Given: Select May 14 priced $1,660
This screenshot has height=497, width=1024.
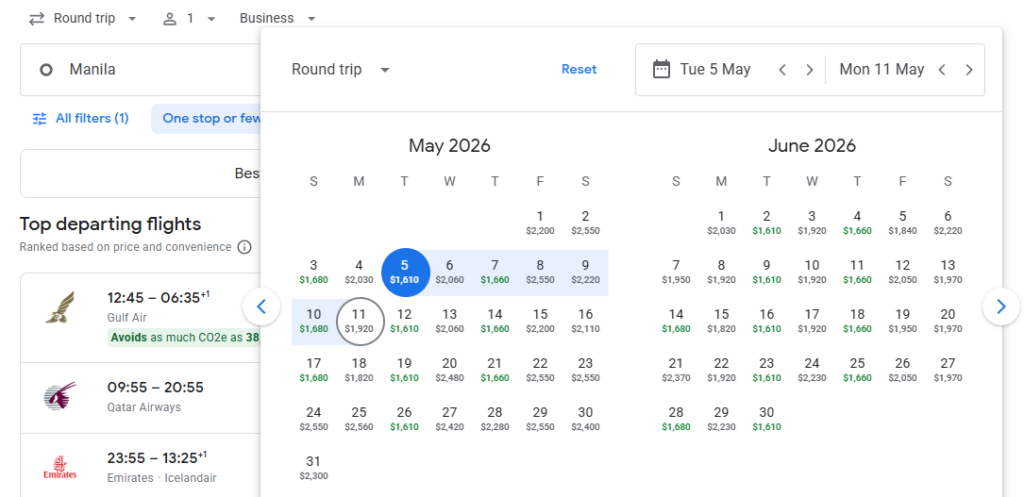Looking at the screenshot, I should click(495, 321).
